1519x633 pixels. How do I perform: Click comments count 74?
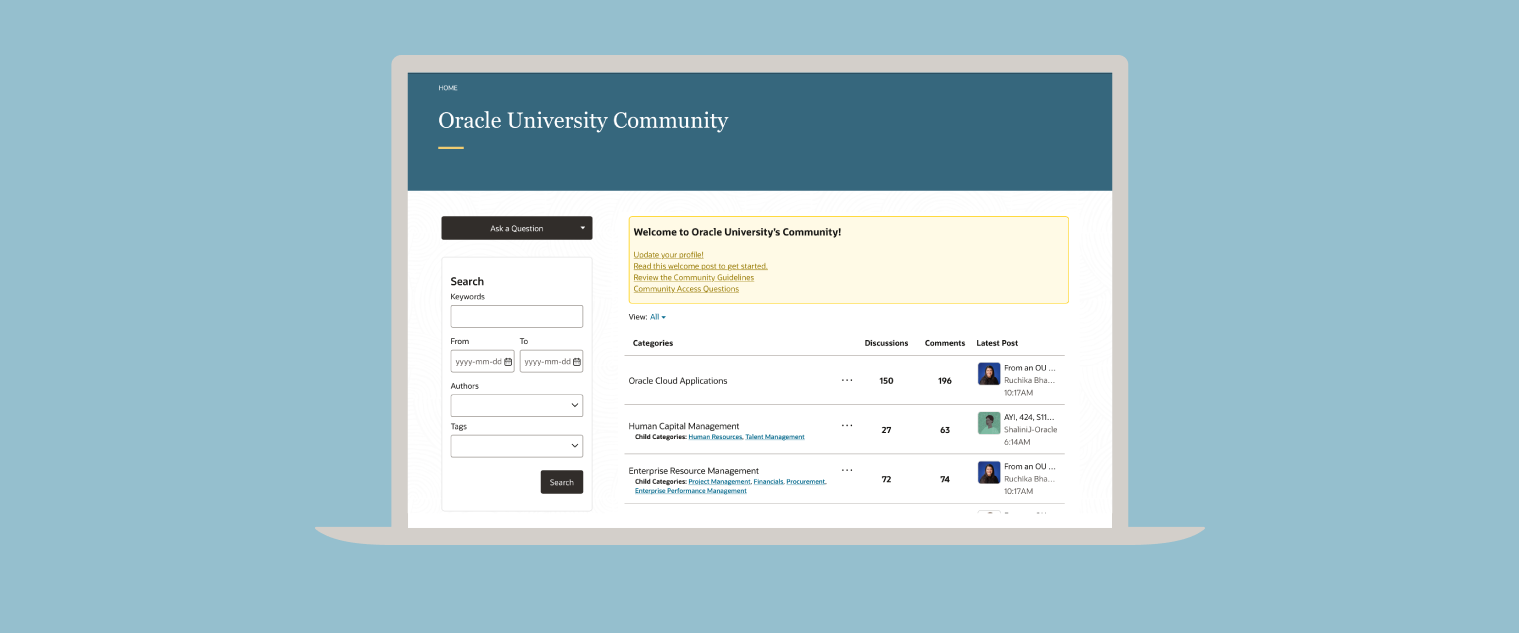tap(945, 479)
